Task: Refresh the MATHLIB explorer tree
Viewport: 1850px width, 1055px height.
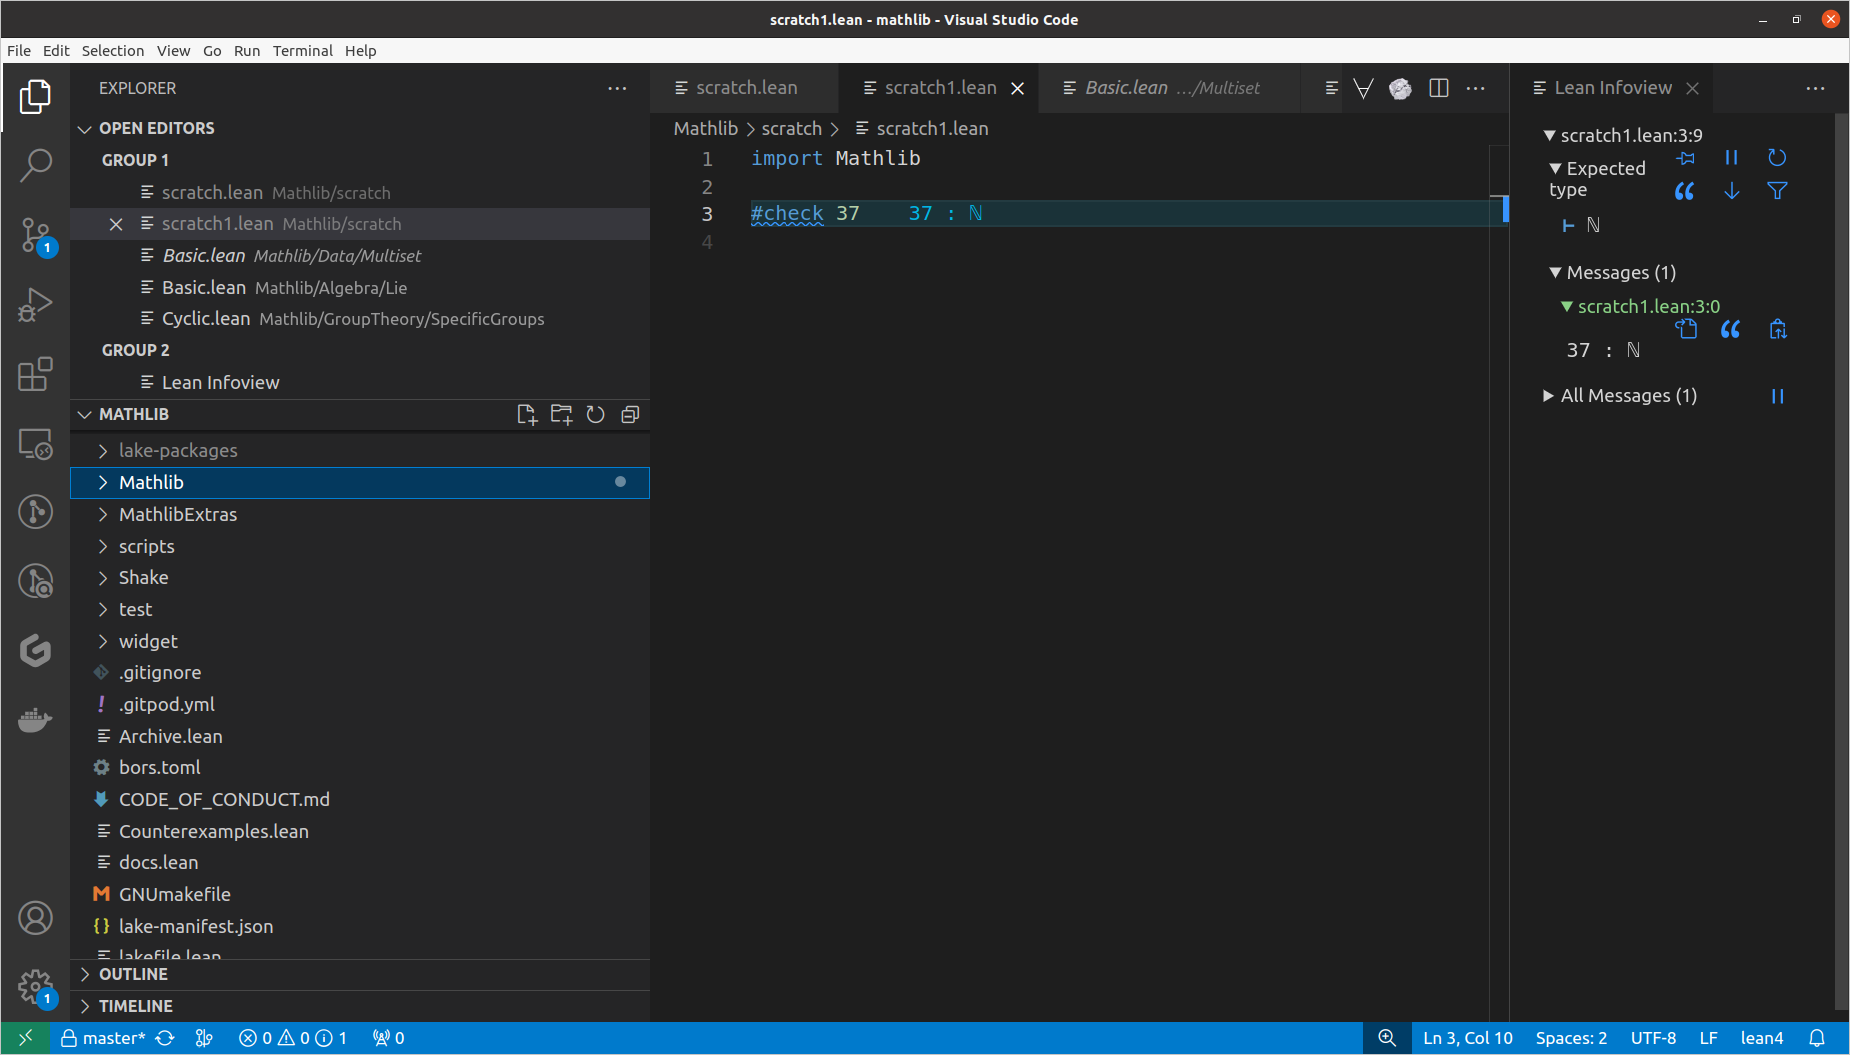Action: click(x=596, y=415)
